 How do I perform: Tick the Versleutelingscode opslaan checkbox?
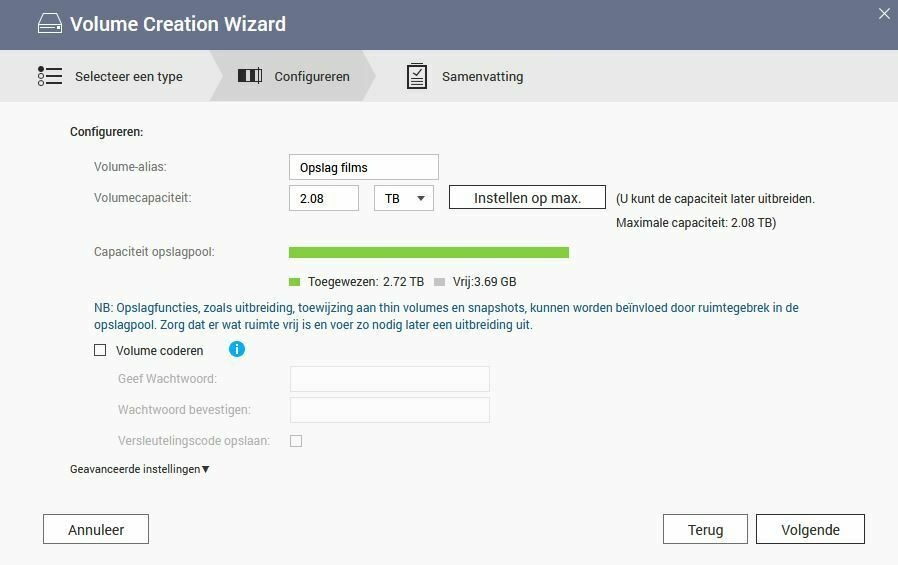[x=296, y=441]
